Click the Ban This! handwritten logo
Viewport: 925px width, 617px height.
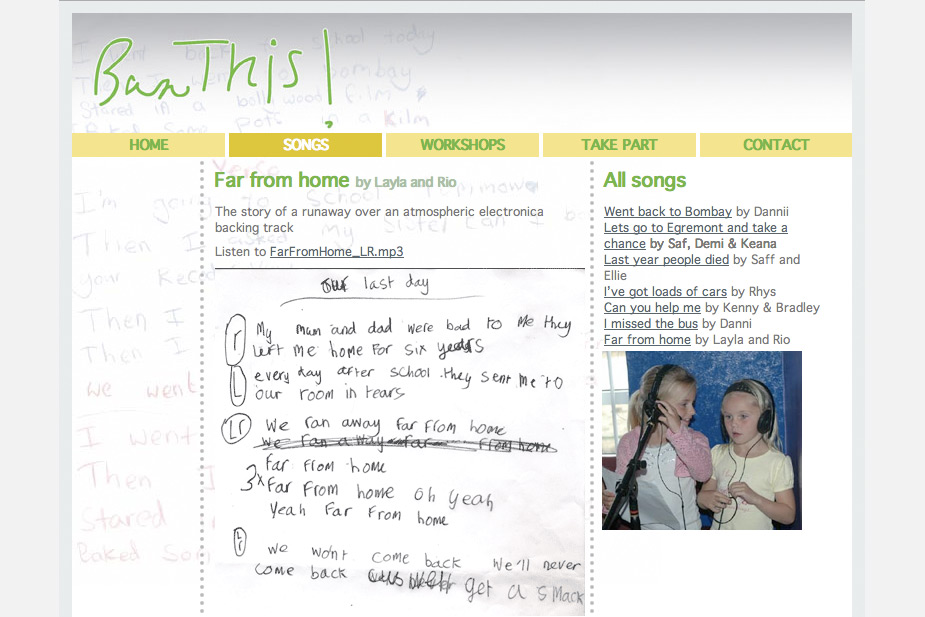tap(210, 75)
